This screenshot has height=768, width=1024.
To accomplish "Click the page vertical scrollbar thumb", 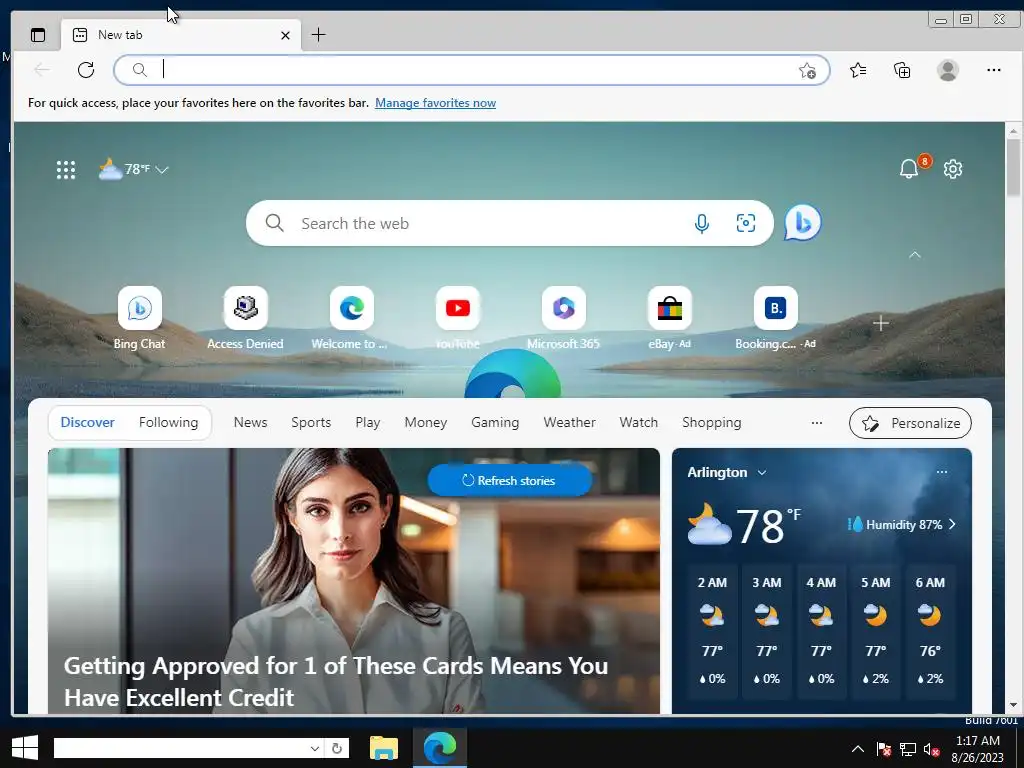I will pos(1013,167).
